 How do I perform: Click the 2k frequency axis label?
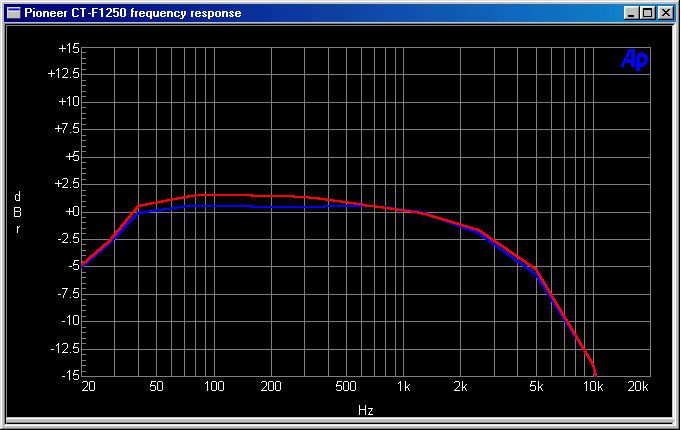[x=460, y=386]
